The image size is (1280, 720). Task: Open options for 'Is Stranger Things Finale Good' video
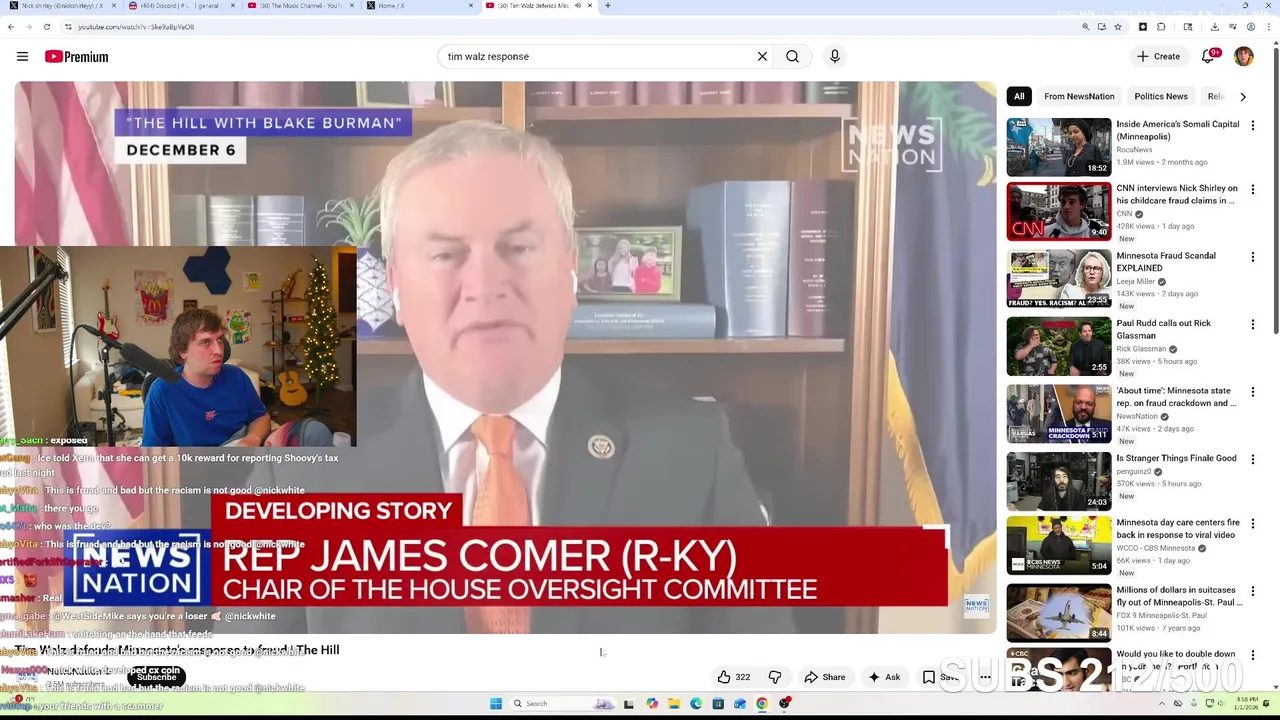[x=1253, y=459]
